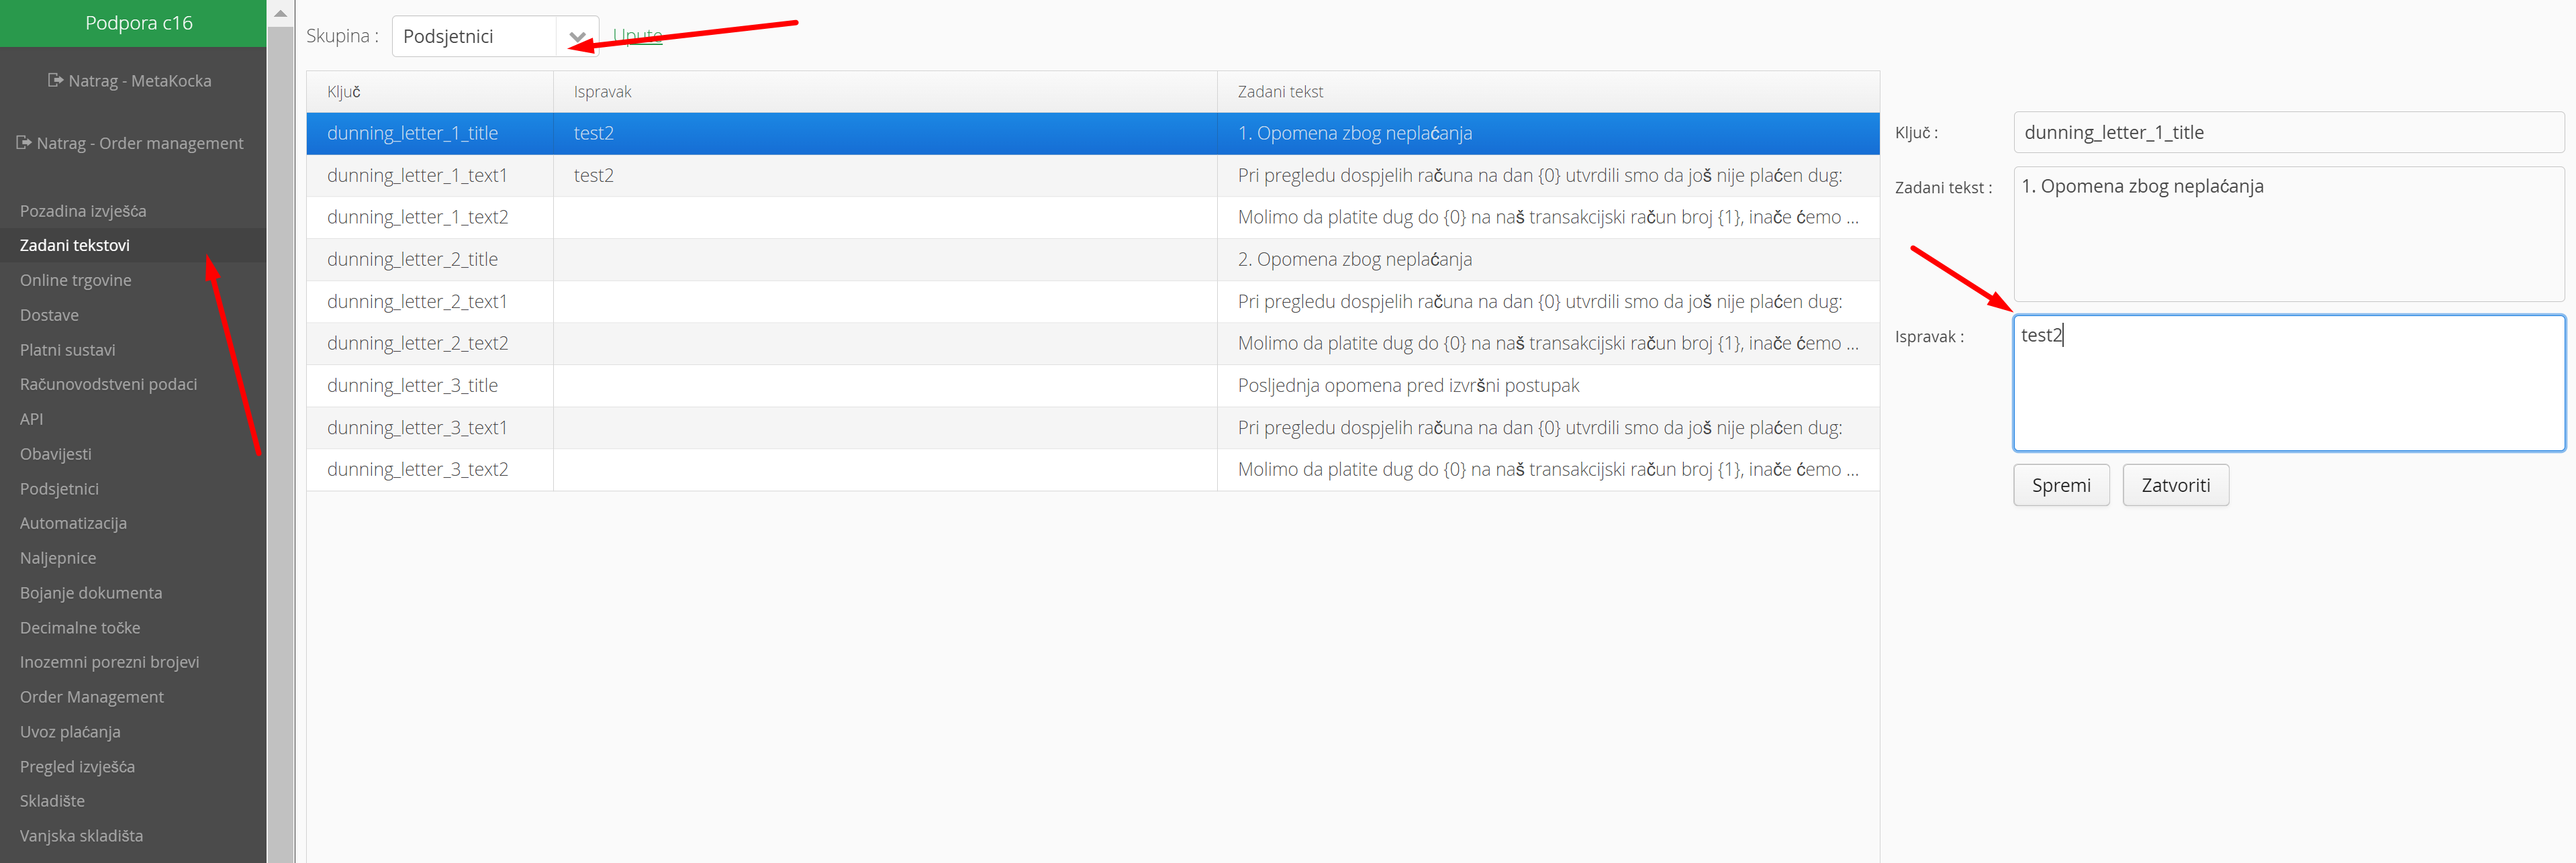
Task: Click Natrag - Order management exit icon
Action: tap(24, 143)
